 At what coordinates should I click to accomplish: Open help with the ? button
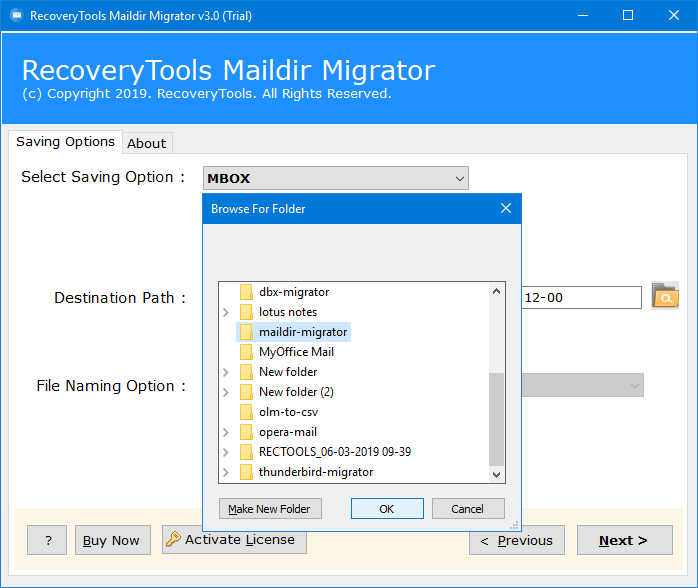[x=47, y=540]
